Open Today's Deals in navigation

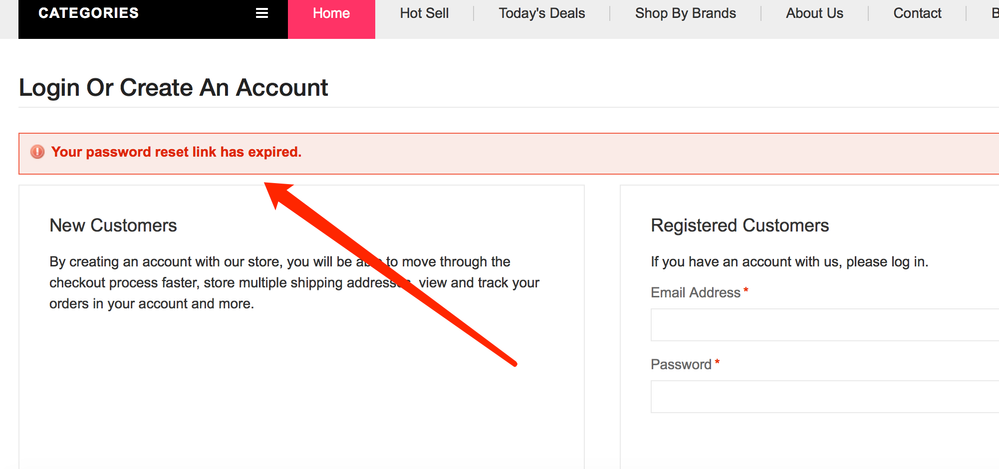coord(542,14)
